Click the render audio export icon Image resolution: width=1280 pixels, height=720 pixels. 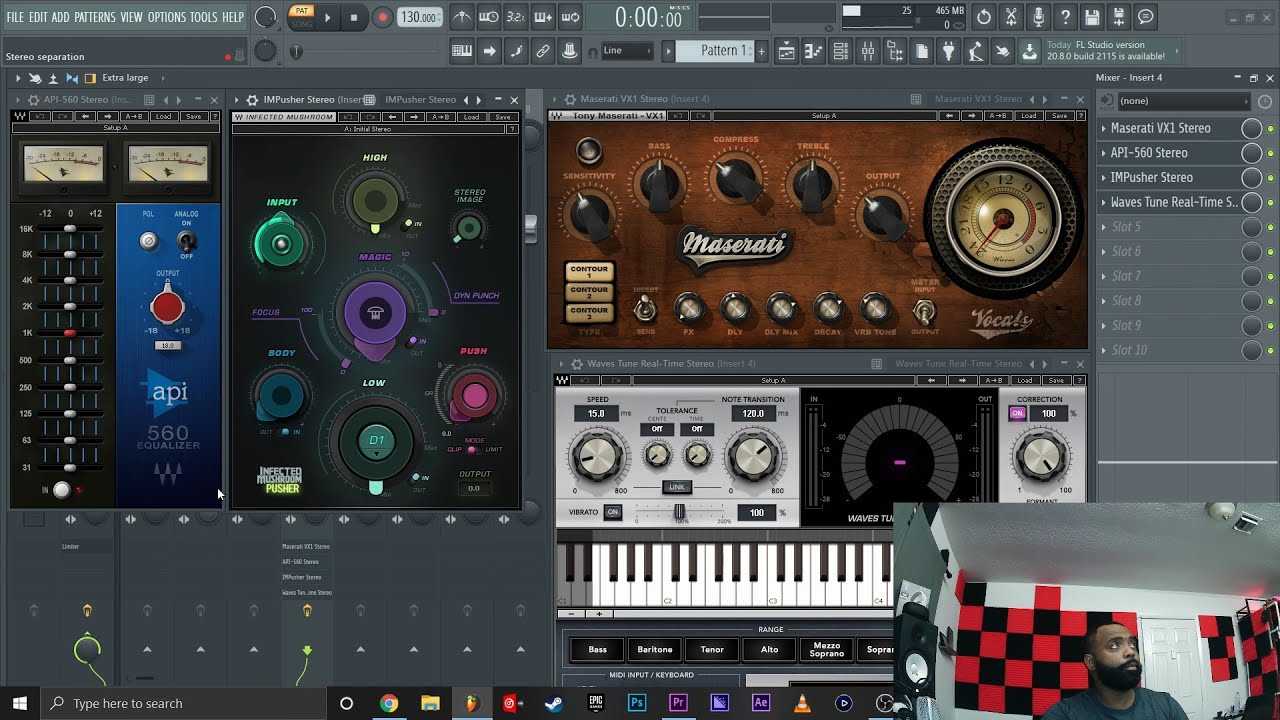pyautogui.click(x=1119, y=17)
